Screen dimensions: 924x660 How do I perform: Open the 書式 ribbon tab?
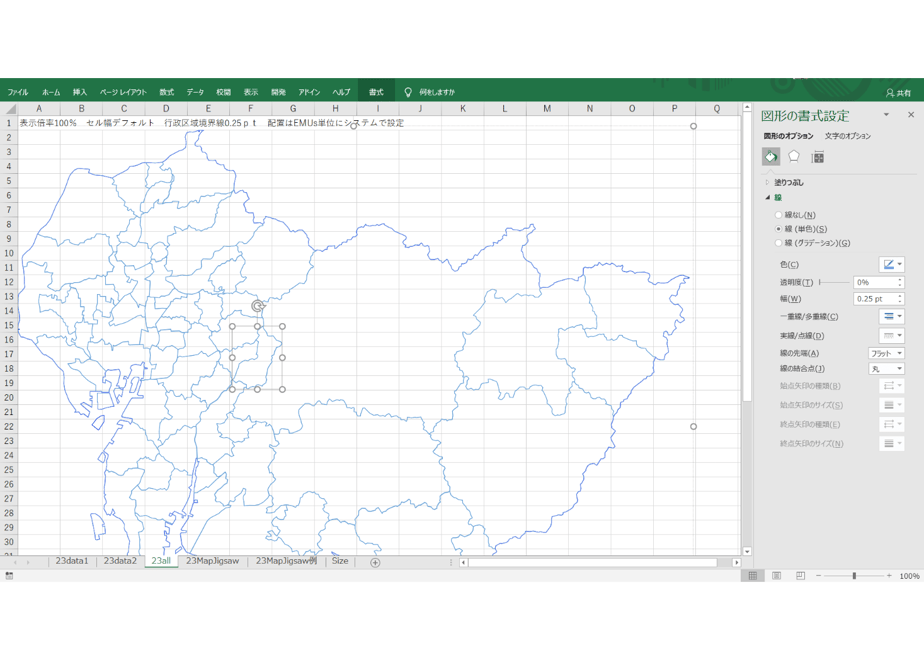(376, 92)
